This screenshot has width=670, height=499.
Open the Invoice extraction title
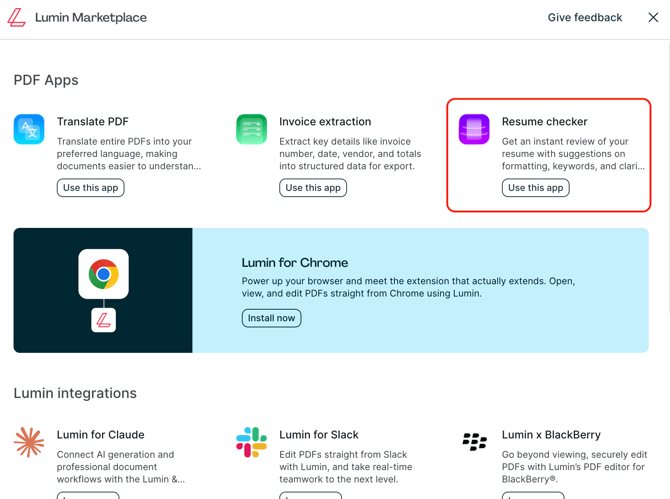(325, 122)
